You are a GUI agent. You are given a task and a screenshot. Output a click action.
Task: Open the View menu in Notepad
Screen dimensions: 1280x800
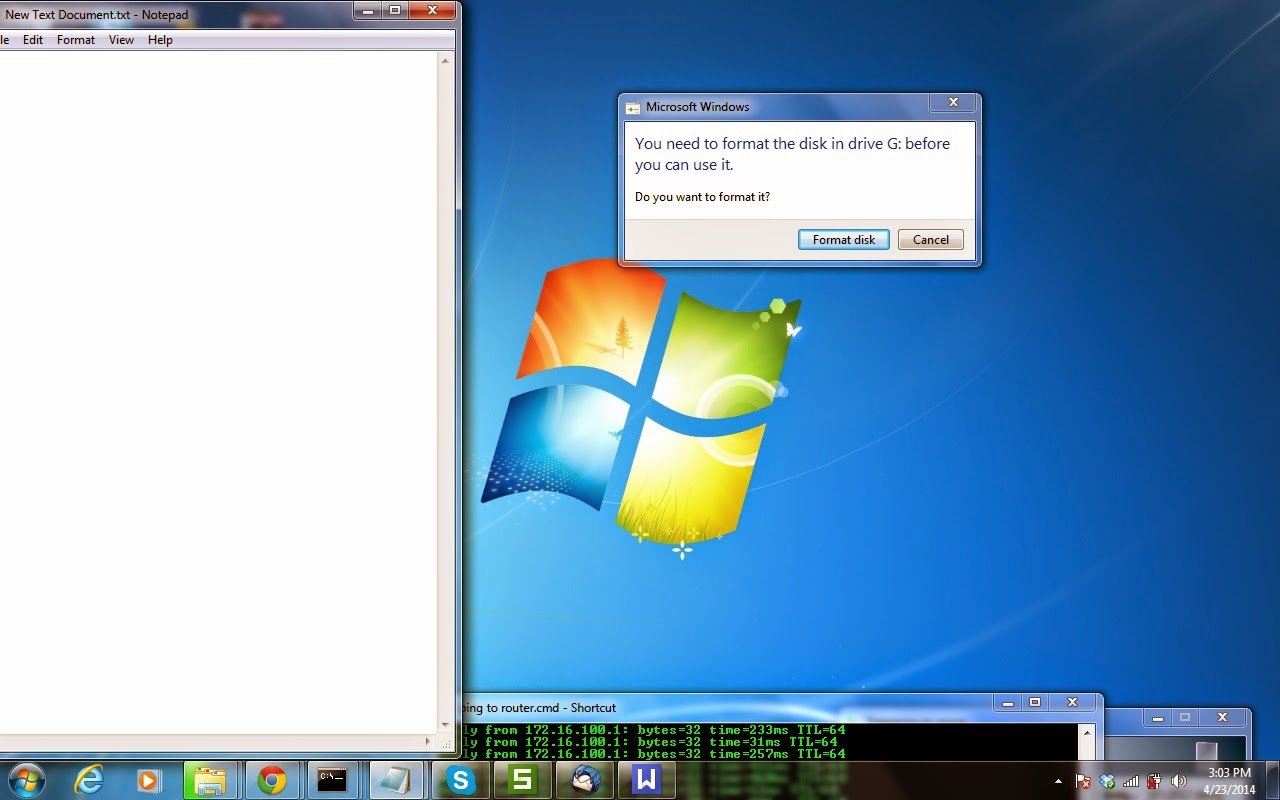pos(121,40)
